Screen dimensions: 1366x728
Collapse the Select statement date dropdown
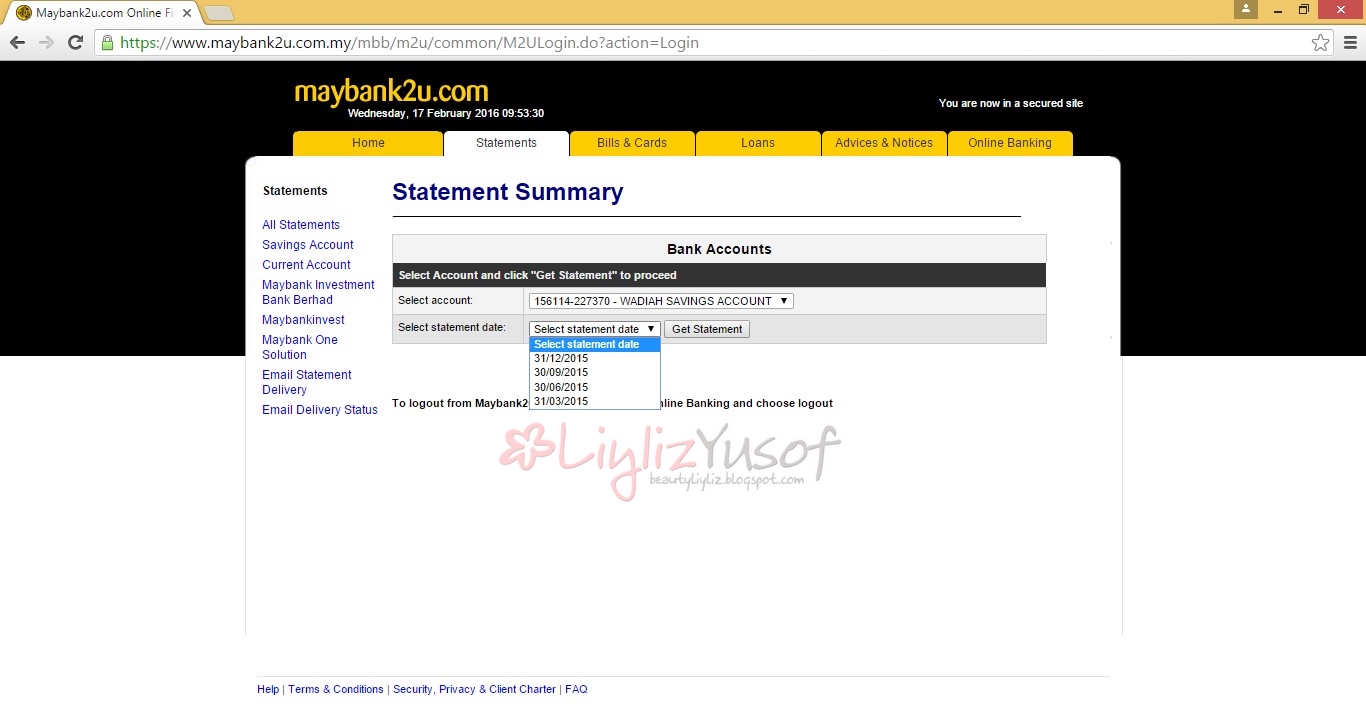pyautogui.click(x=594, y=329)
